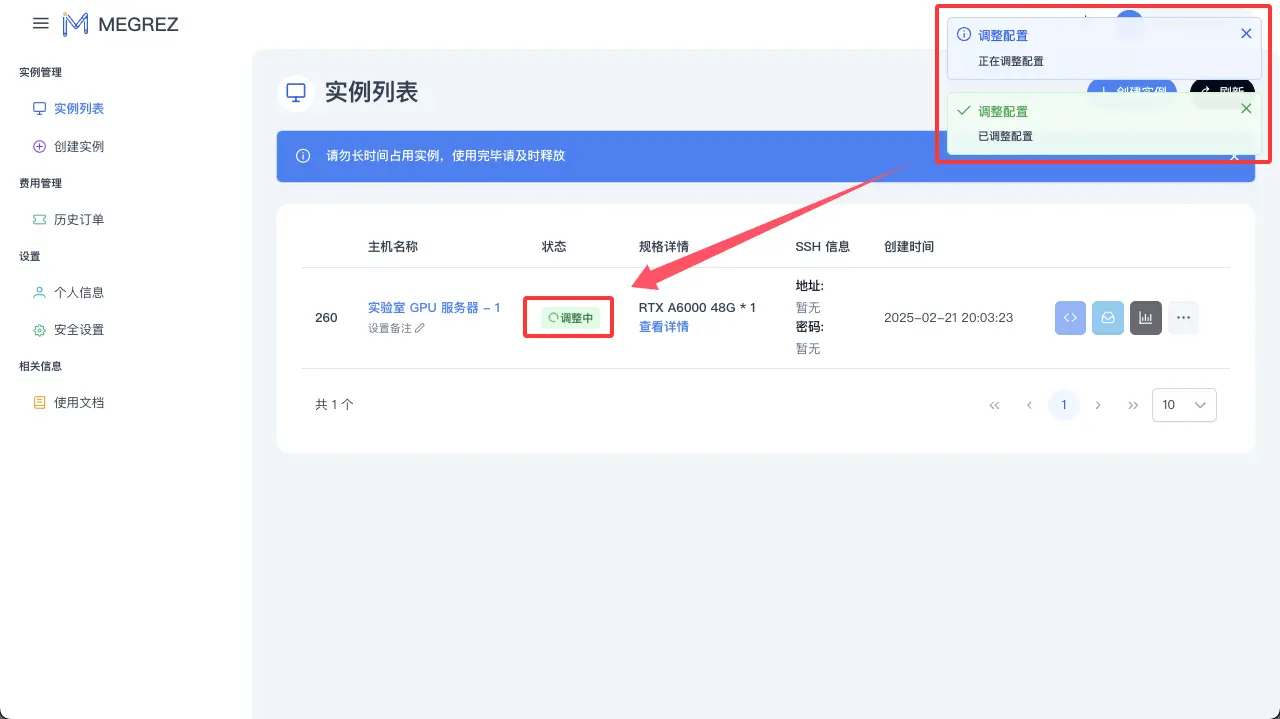Image resolution: width=1280 pixels, height=719 pixels.
Task: Click the info icon in the blue banner
Action: [302, 157]
